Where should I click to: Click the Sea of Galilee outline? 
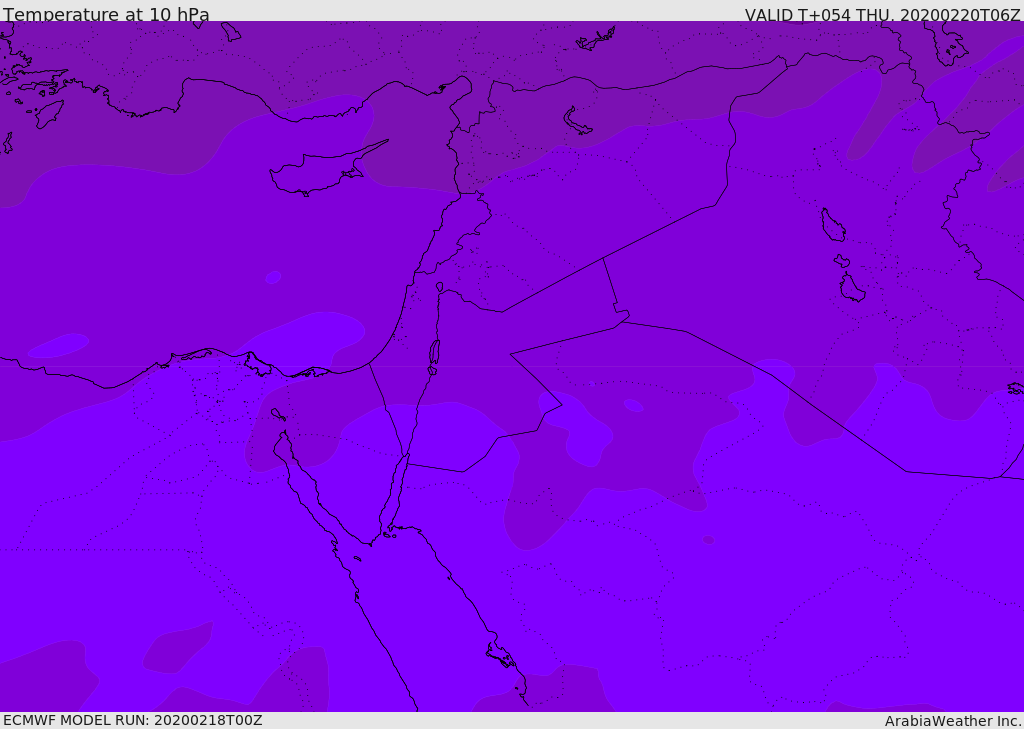[x=439, y=287]
